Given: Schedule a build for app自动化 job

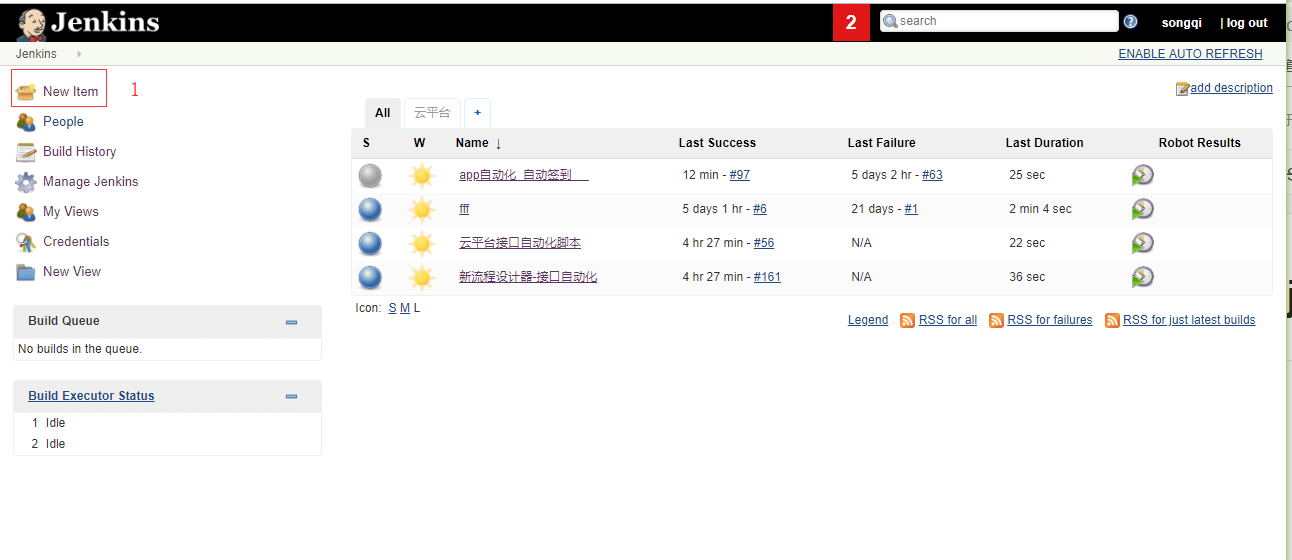Looking at the screenshot, I should click(x=1142, y=175).
